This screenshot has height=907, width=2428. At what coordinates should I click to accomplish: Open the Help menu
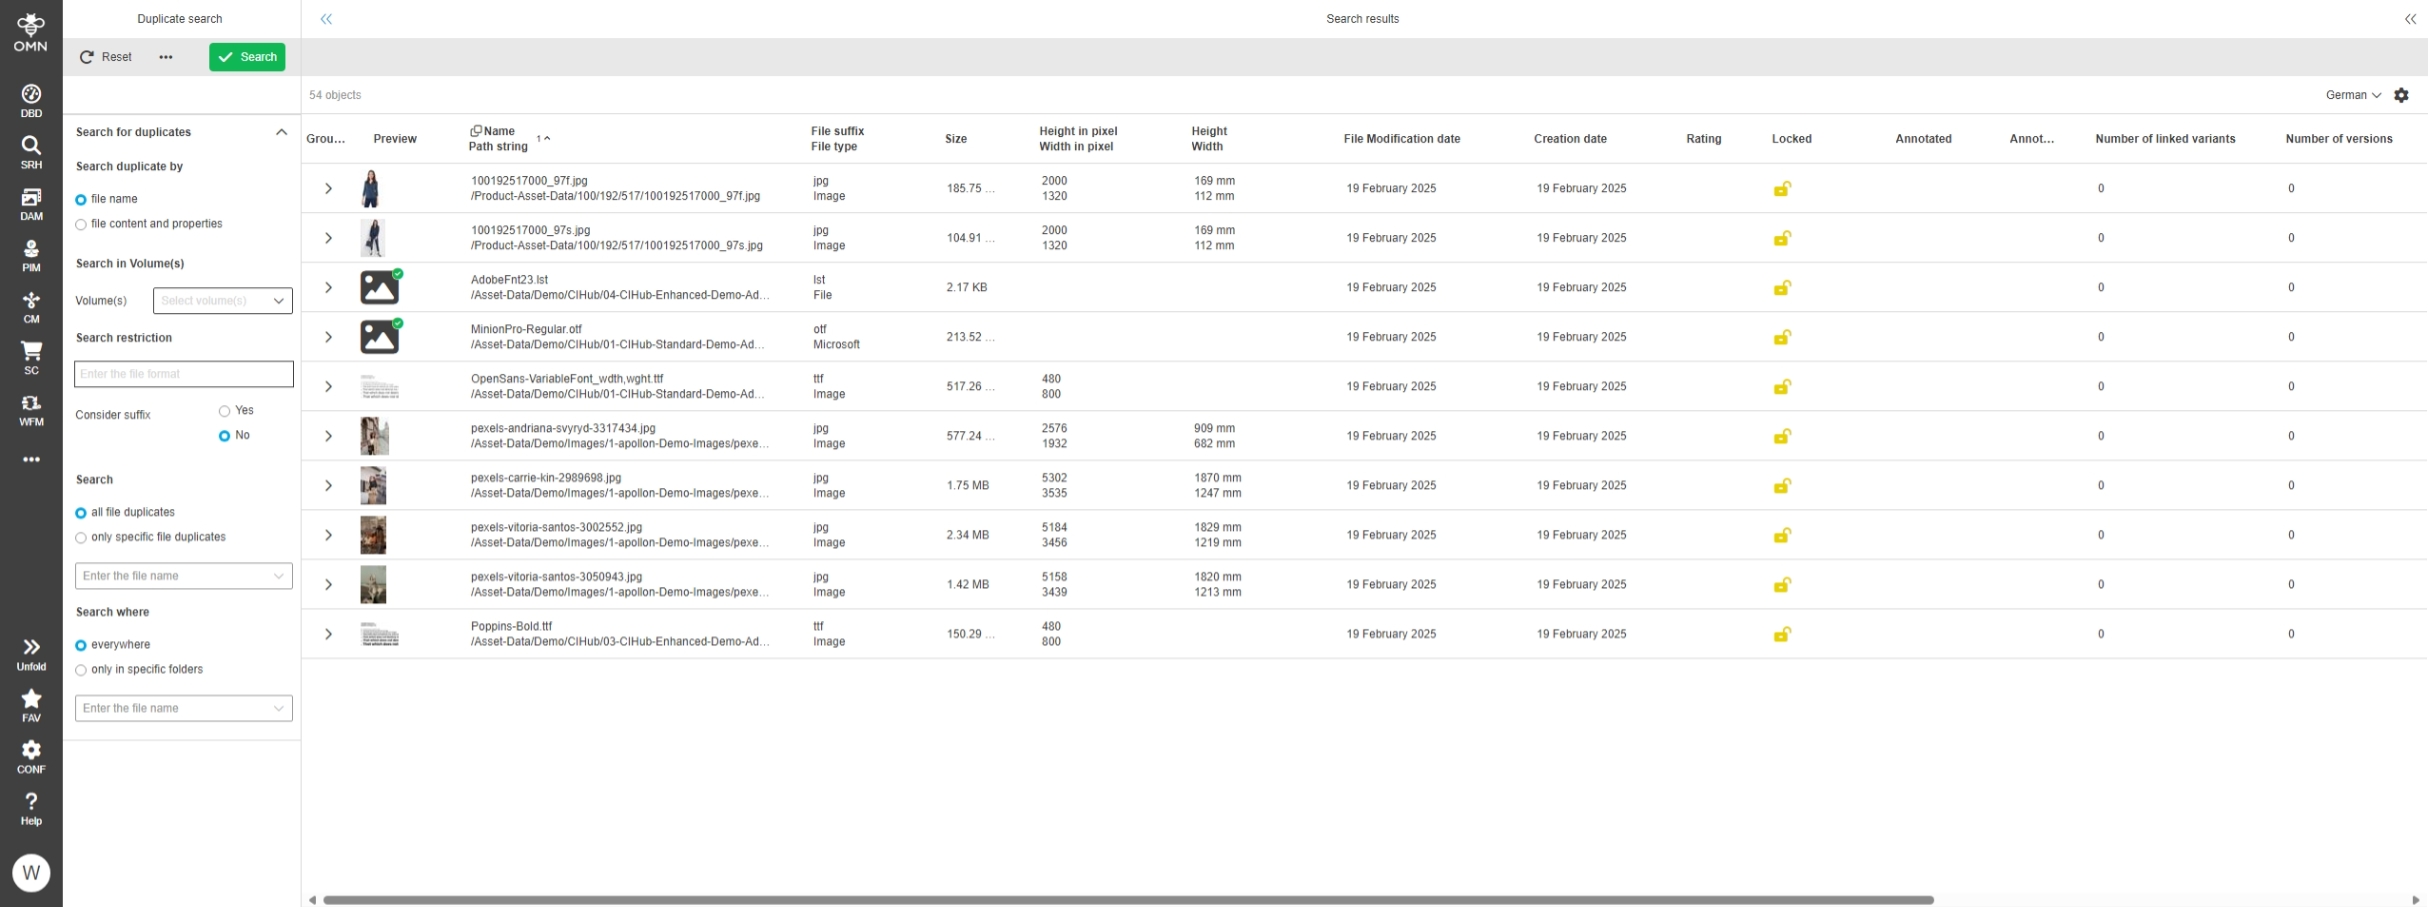point(31,809)
